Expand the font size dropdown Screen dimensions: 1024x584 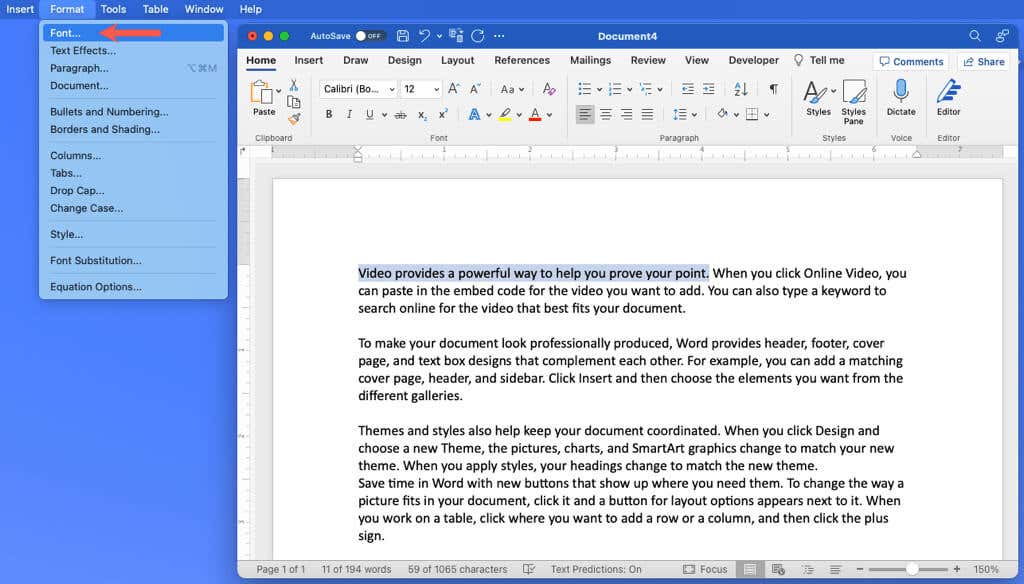point(421,89)
